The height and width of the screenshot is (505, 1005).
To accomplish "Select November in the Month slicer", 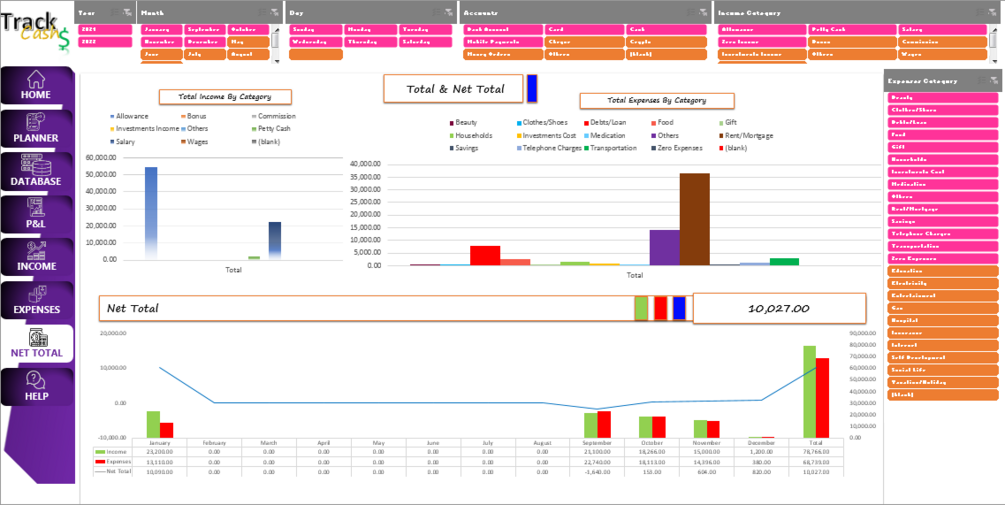I will [x=162, y=42].
